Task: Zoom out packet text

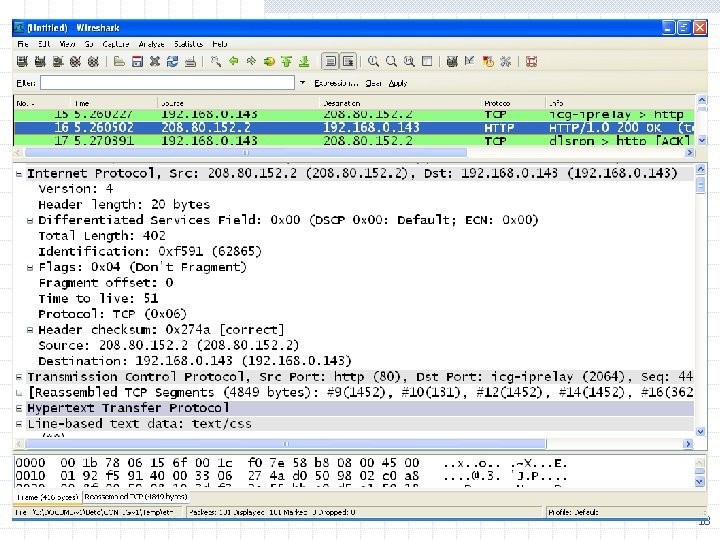Action: point(391,61)
